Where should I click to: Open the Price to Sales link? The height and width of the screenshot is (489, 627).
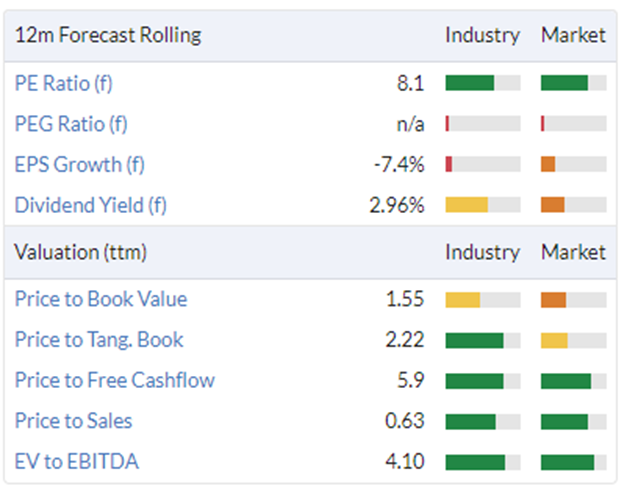pos(74,421)
